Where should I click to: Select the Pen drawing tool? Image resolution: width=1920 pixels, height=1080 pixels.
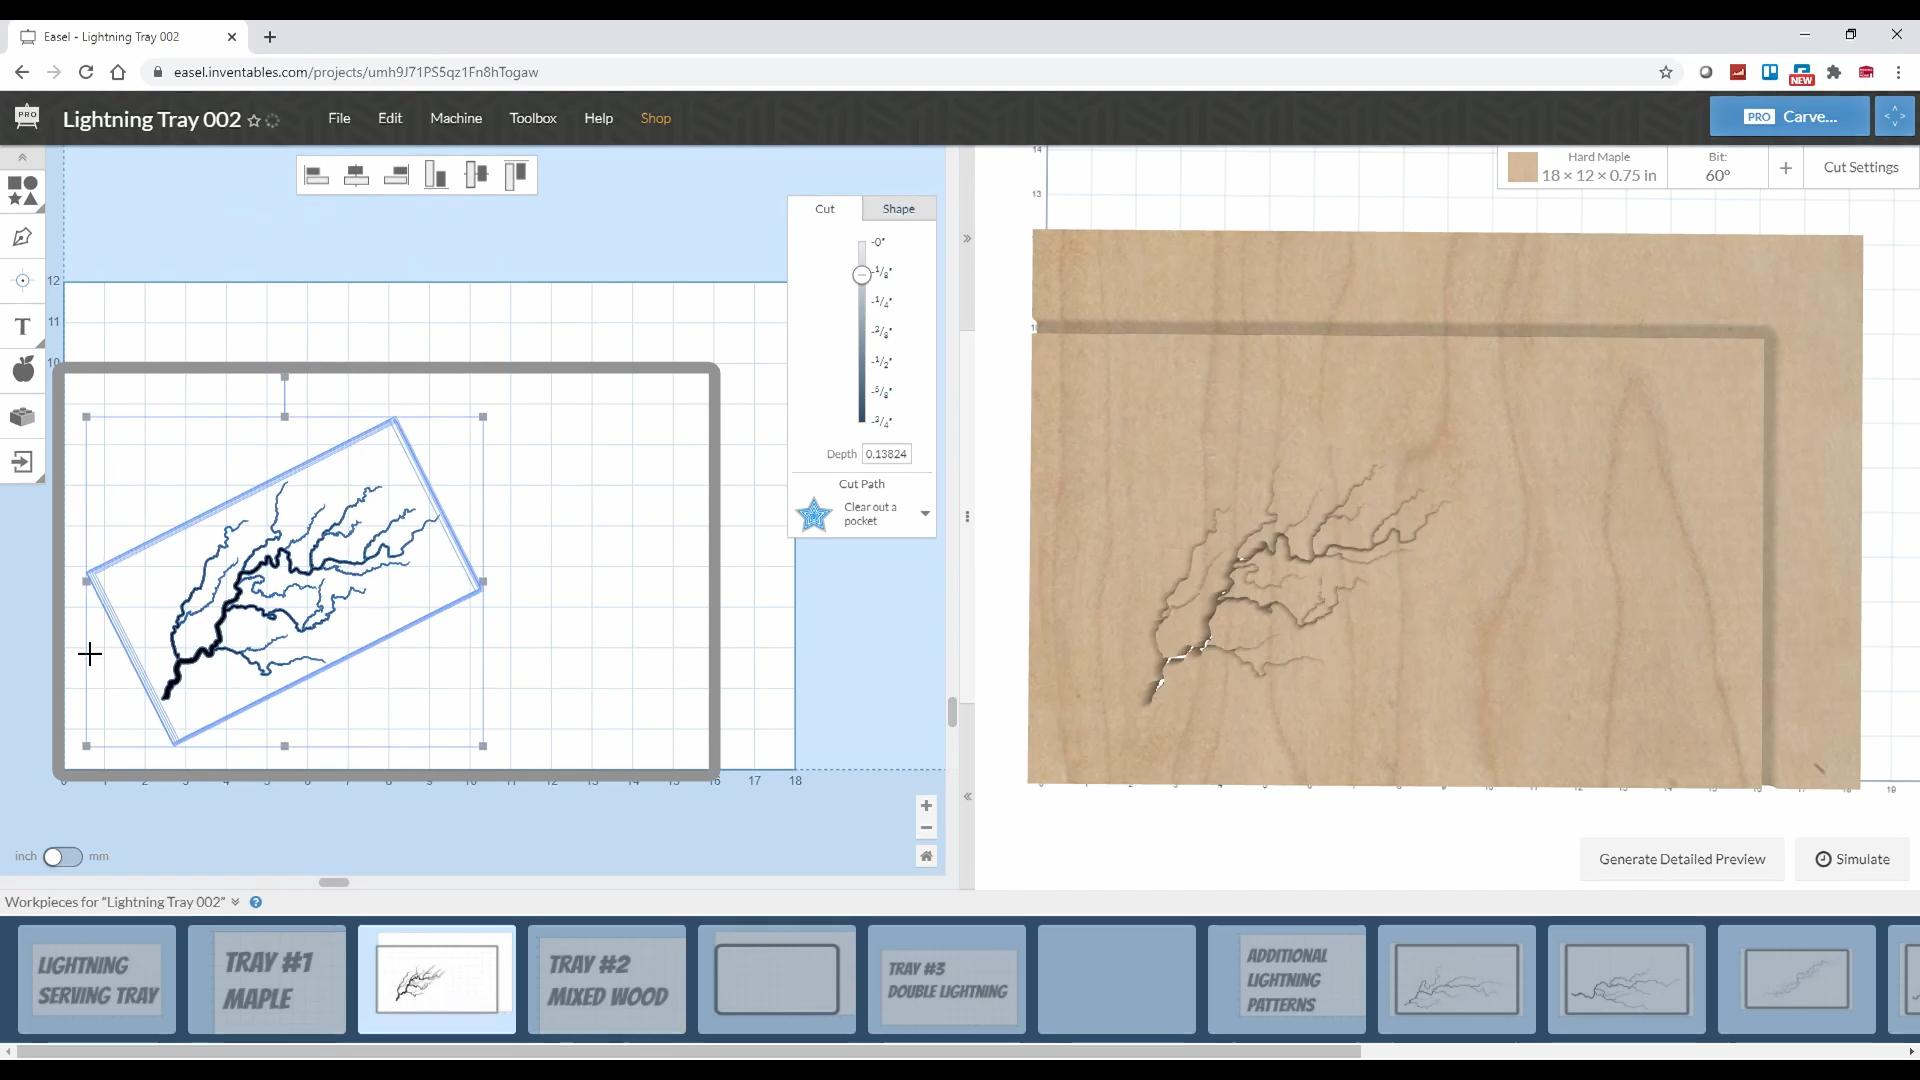(22, 237)
